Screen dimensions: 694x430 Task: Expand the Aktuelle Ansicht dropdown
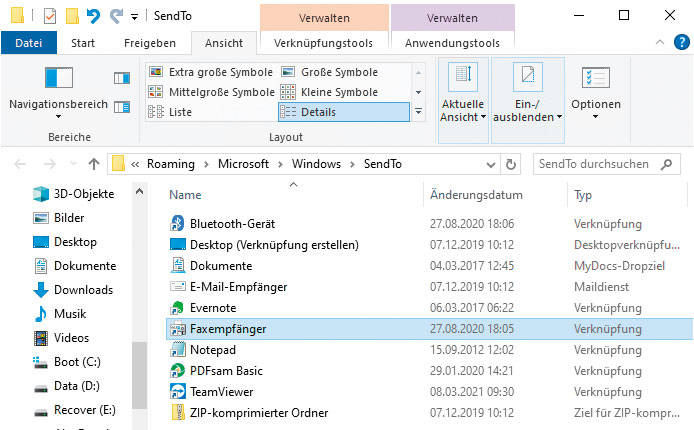[462, 110]
